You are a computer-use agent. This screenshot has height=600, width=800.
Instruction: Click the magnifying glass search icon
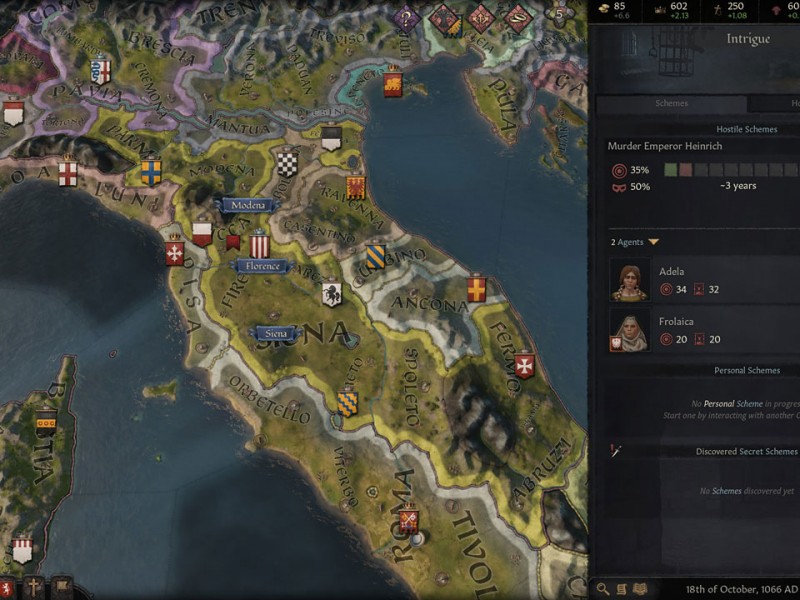tap(603, 589)
